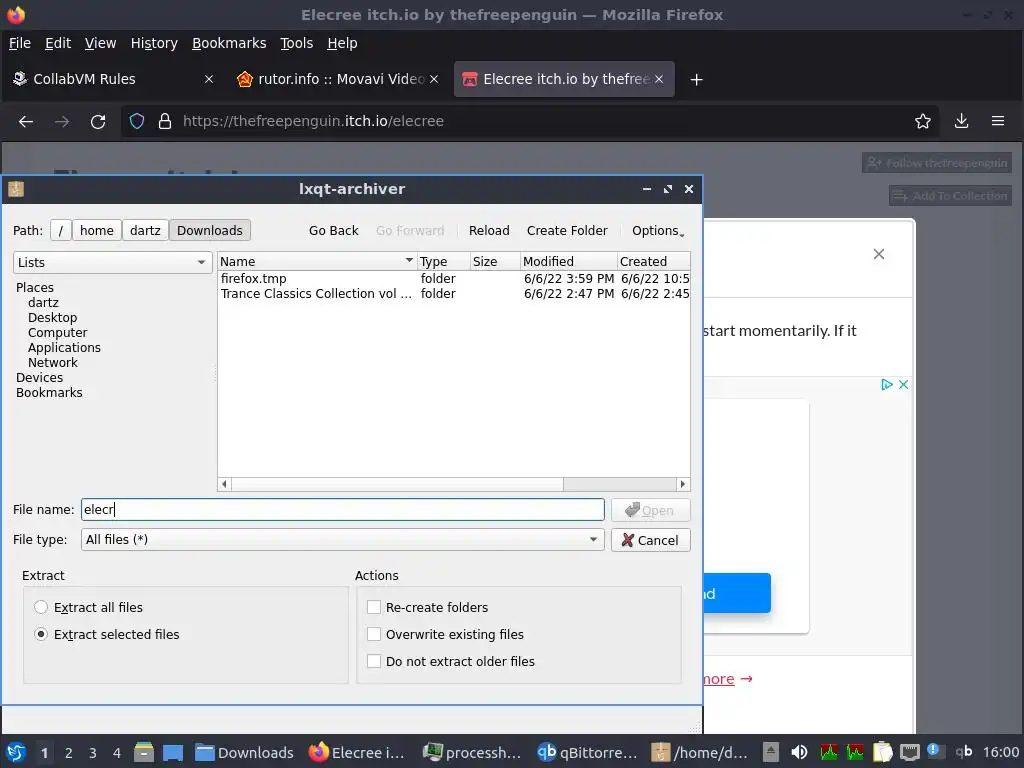
Task: Switch to rutor.info Movavi Video tab
Action: 336,79
